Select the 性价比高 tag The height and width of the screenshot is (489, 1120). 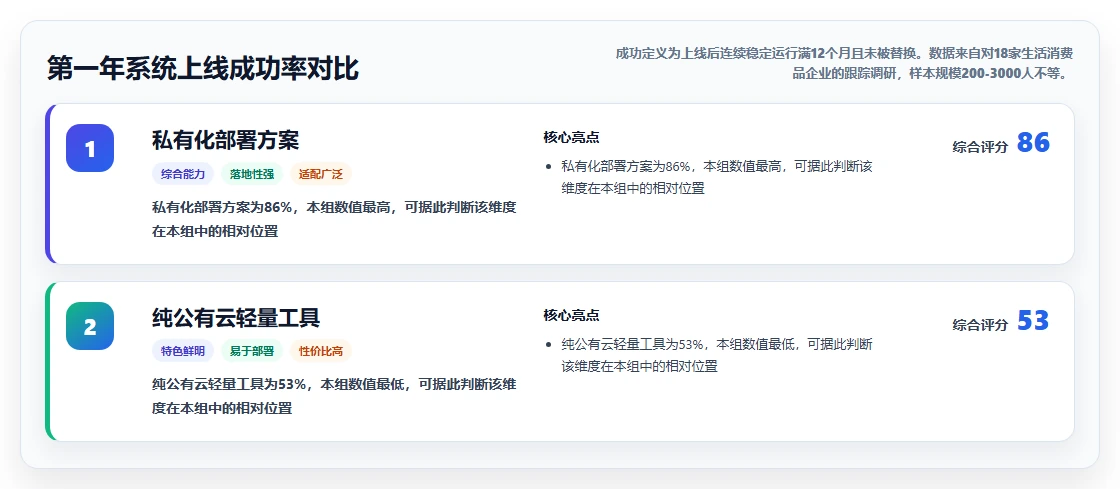(x=321, y=351)
